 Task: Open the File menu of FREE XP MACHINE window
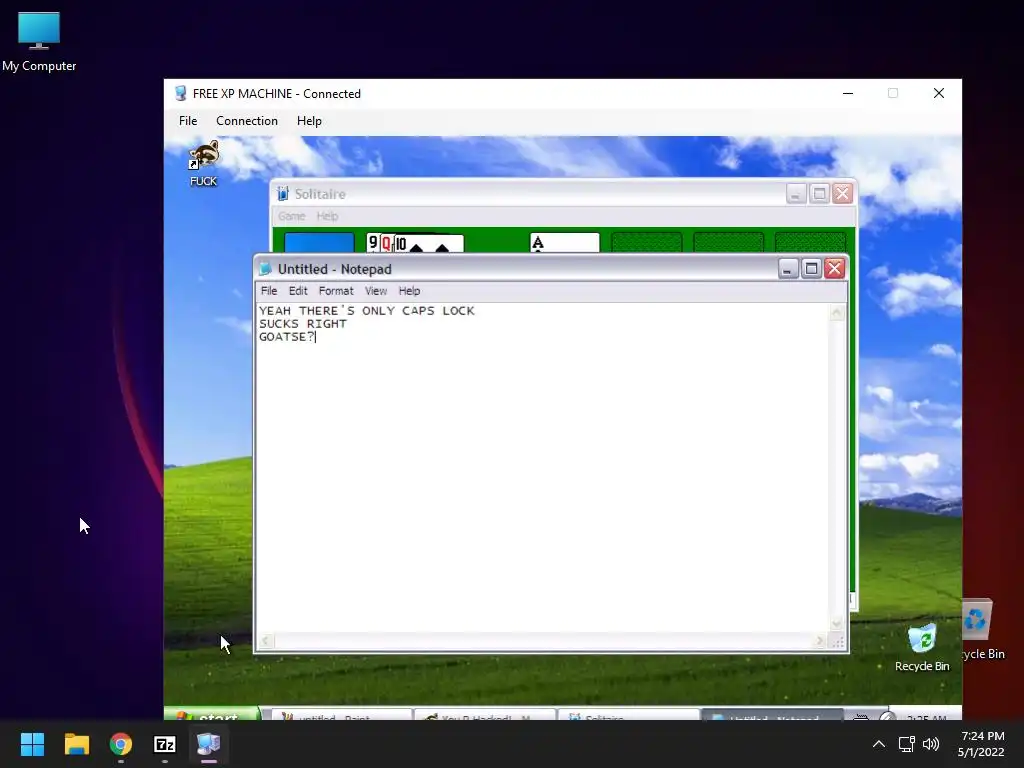point(188,121)
